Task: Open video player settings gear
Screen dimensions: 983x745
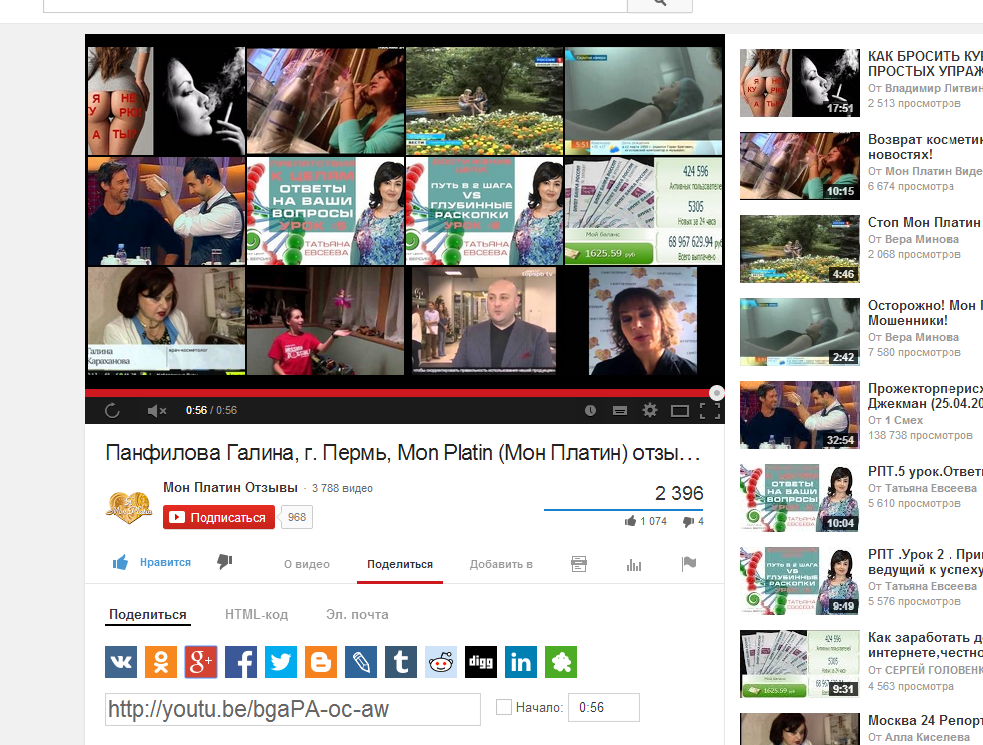Action: pos(650,410)
